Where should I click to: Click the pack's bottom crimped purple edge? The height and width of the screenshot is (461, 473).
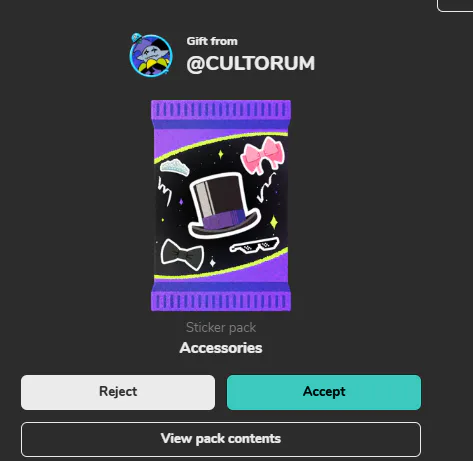coord(221,301)
